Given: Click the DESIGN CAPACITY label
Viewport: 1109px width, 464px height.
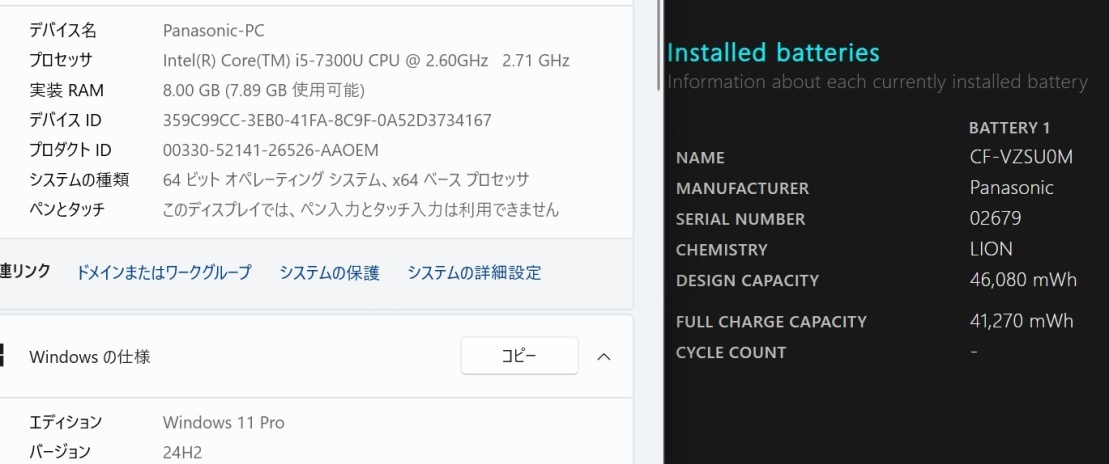Looking at the screenshot, I should [x=747, y=280].
